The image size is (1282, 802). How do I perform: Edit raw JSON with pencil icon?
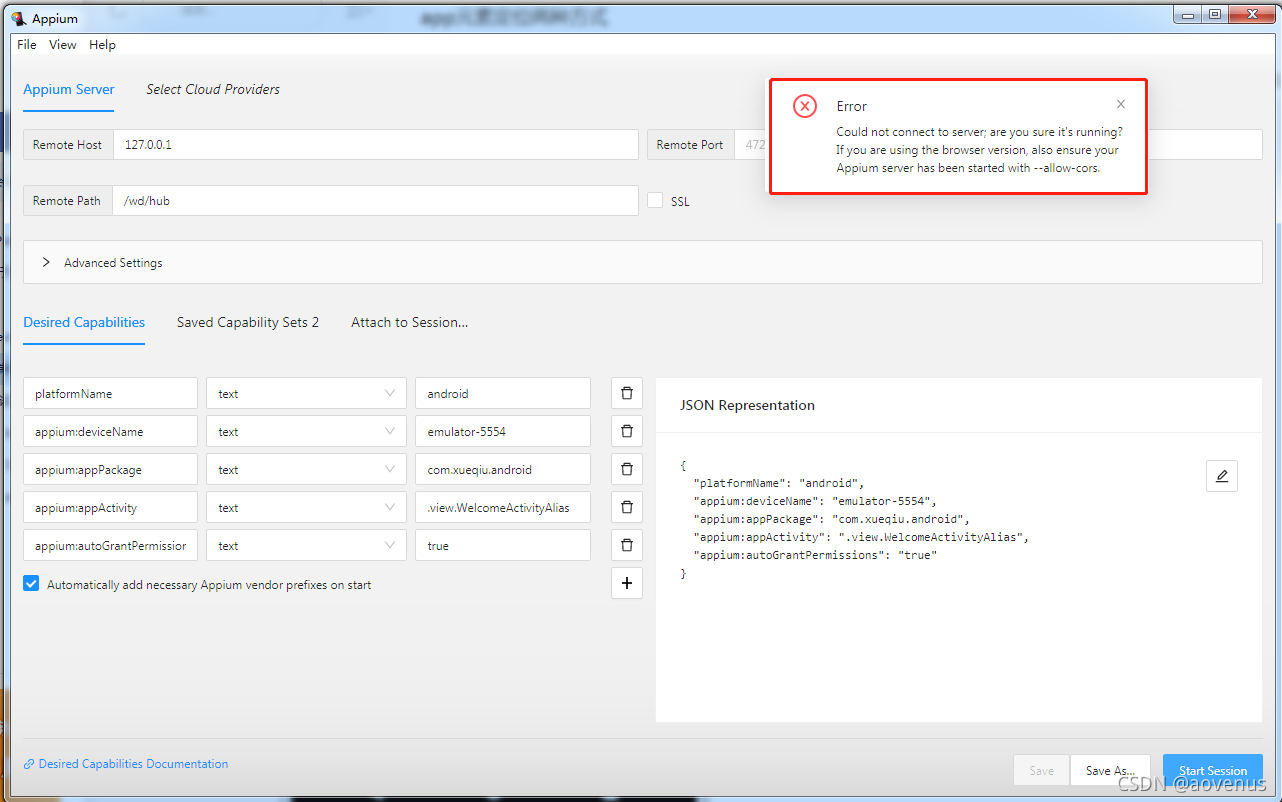click(x=1222, y=476)
